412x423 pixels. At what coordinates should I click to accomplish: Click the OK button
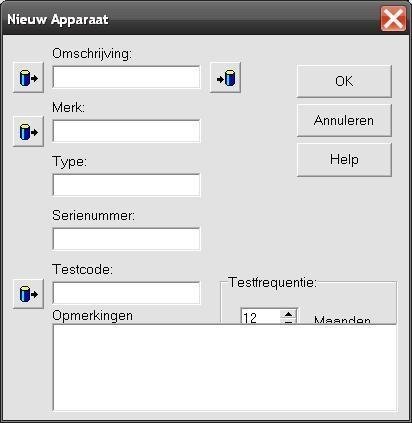click(x=344, y=81)
